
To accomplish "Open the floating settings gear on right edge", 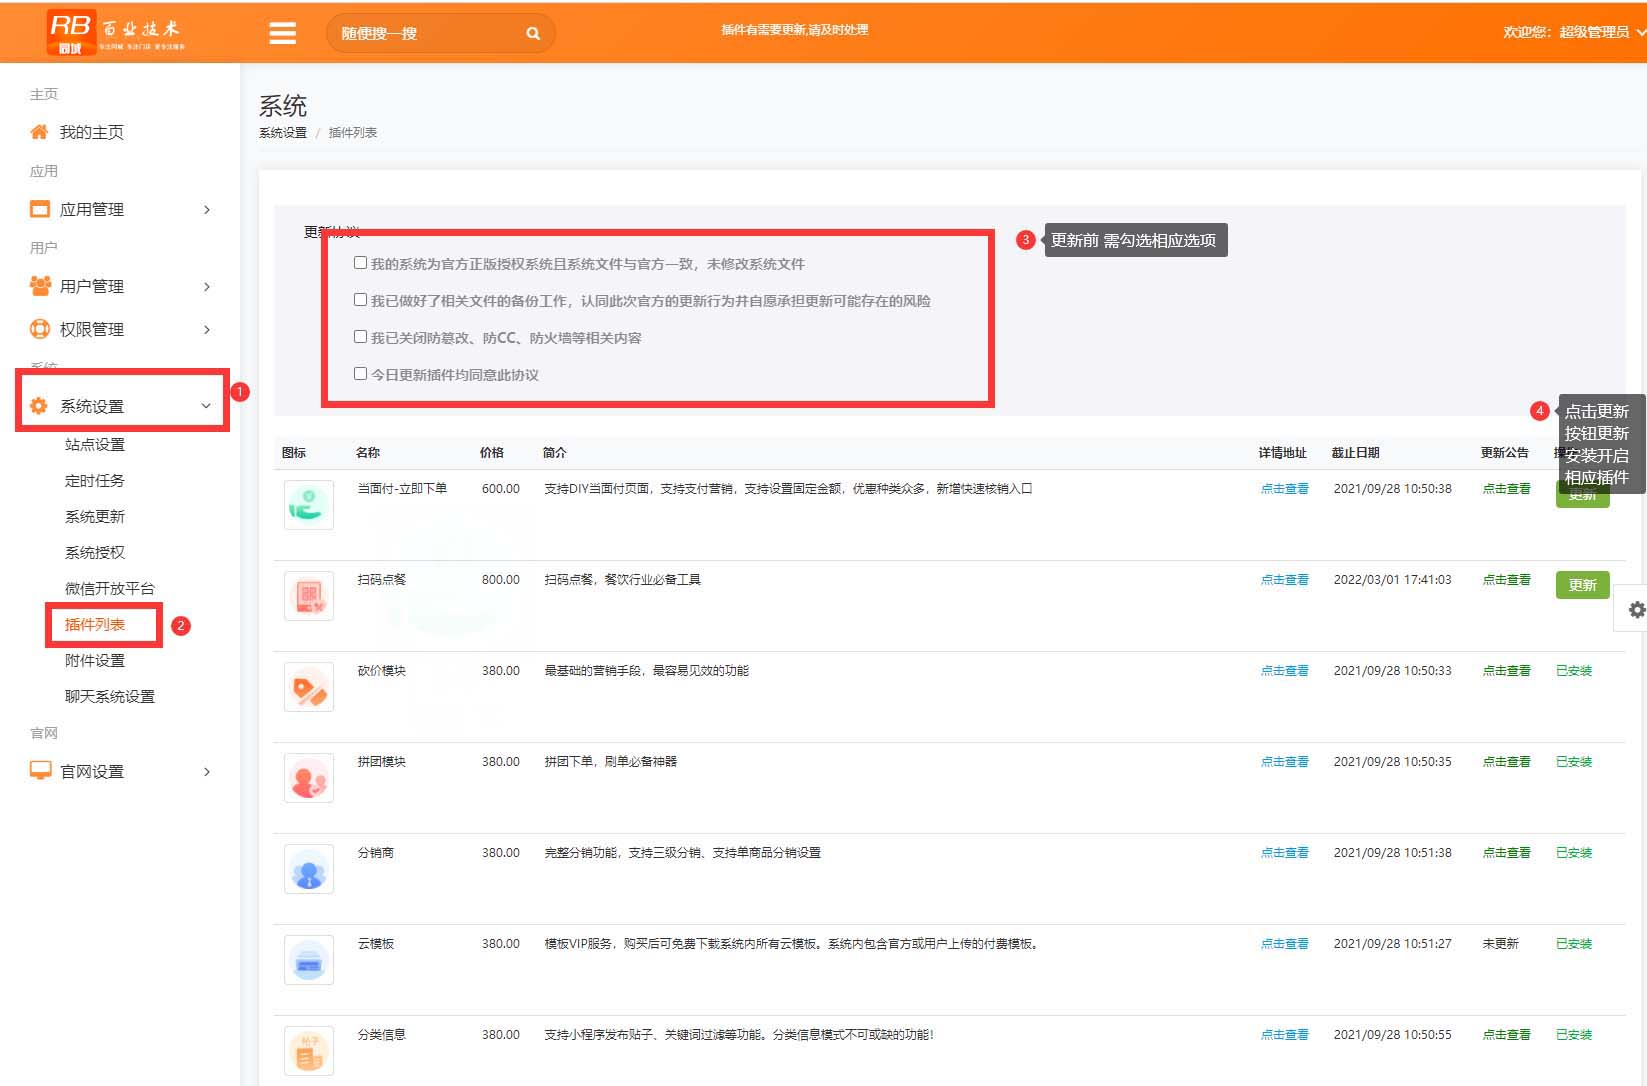I will (1635, 609).
